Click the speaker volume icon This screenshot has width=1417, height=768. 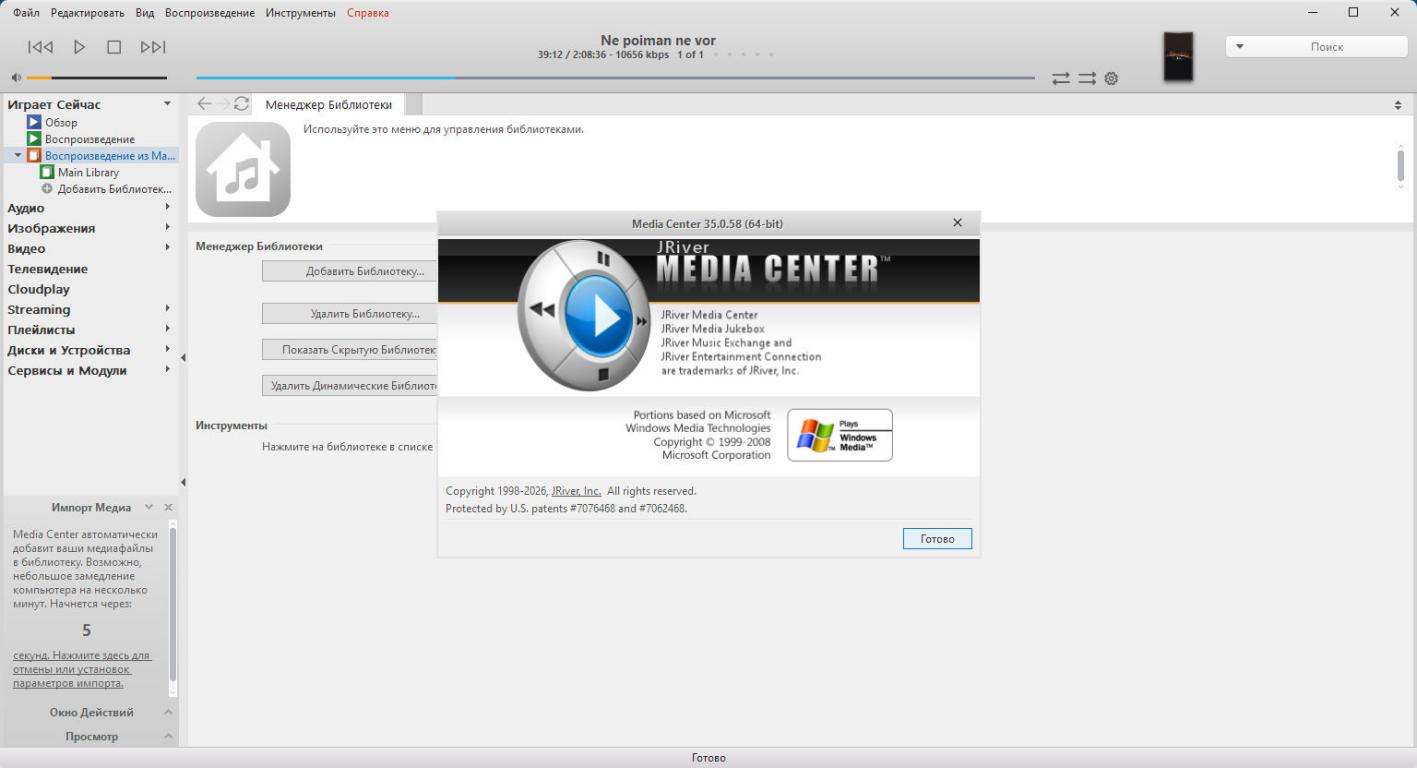pos(16,78)
